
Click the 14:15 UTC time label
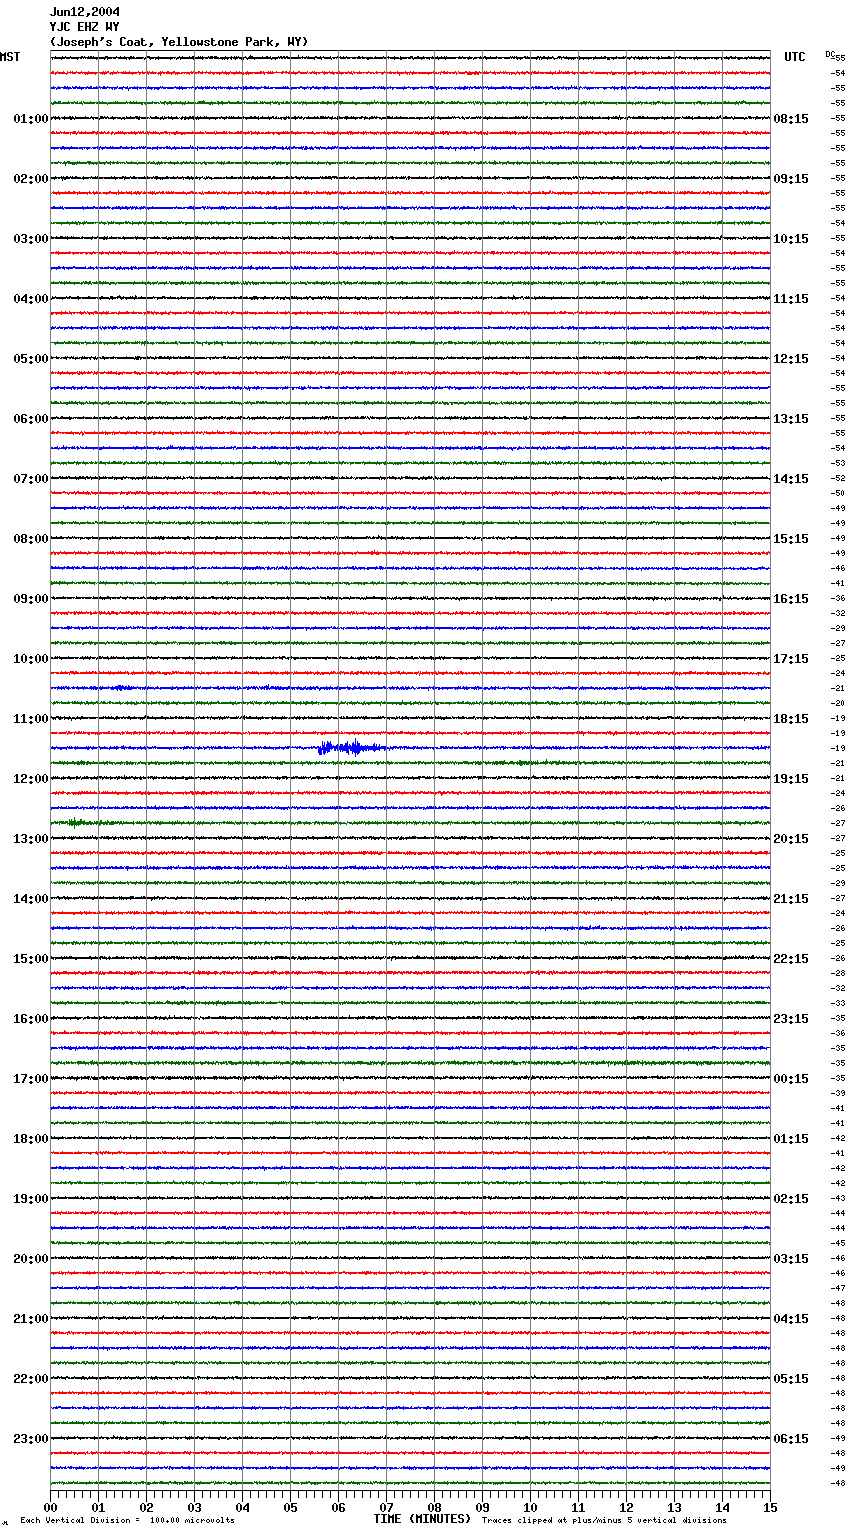coord(791,479)
